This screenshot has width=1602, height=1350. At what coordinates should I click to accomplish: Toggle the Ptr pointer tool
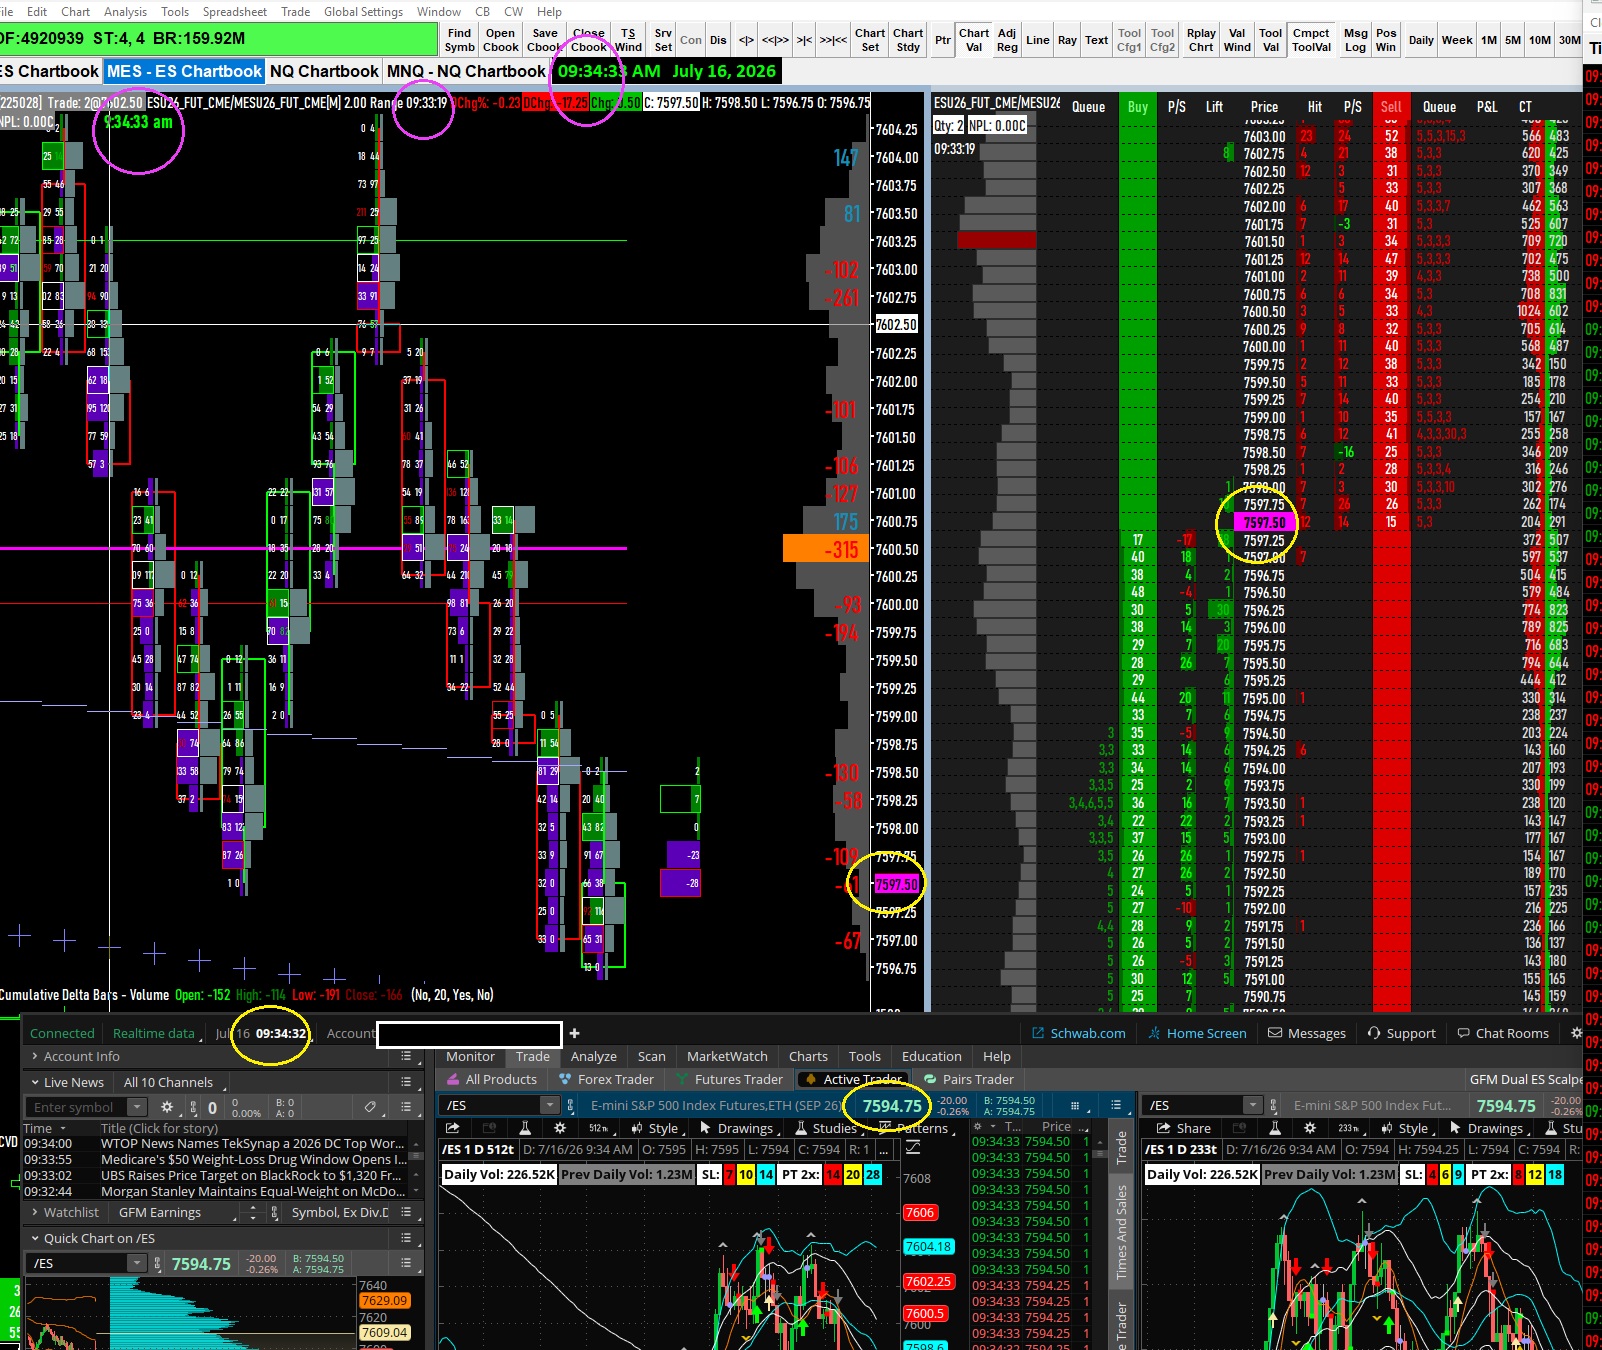[943, 40]
